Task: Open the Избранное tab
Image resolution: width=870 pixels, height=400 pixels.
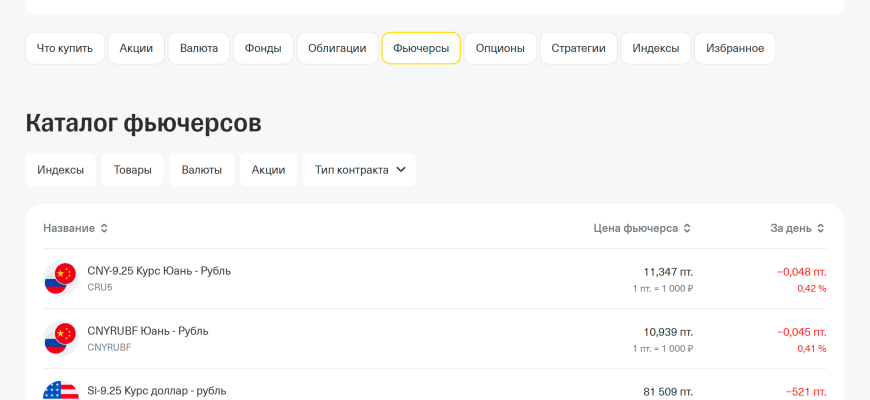Action: point(735,48)
